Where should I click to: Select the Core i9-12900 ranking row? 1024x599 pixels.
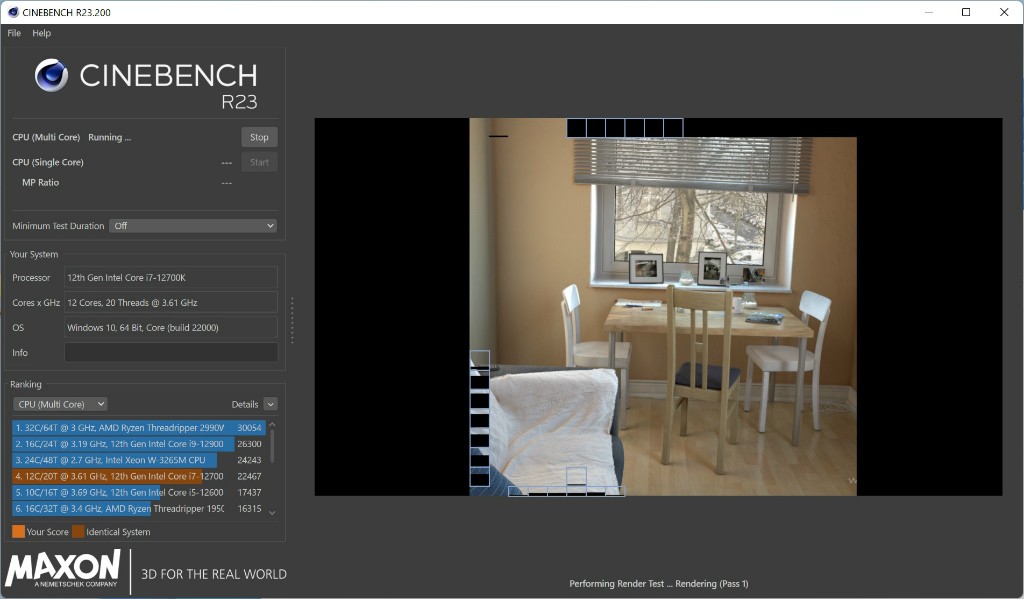[138, 444]
